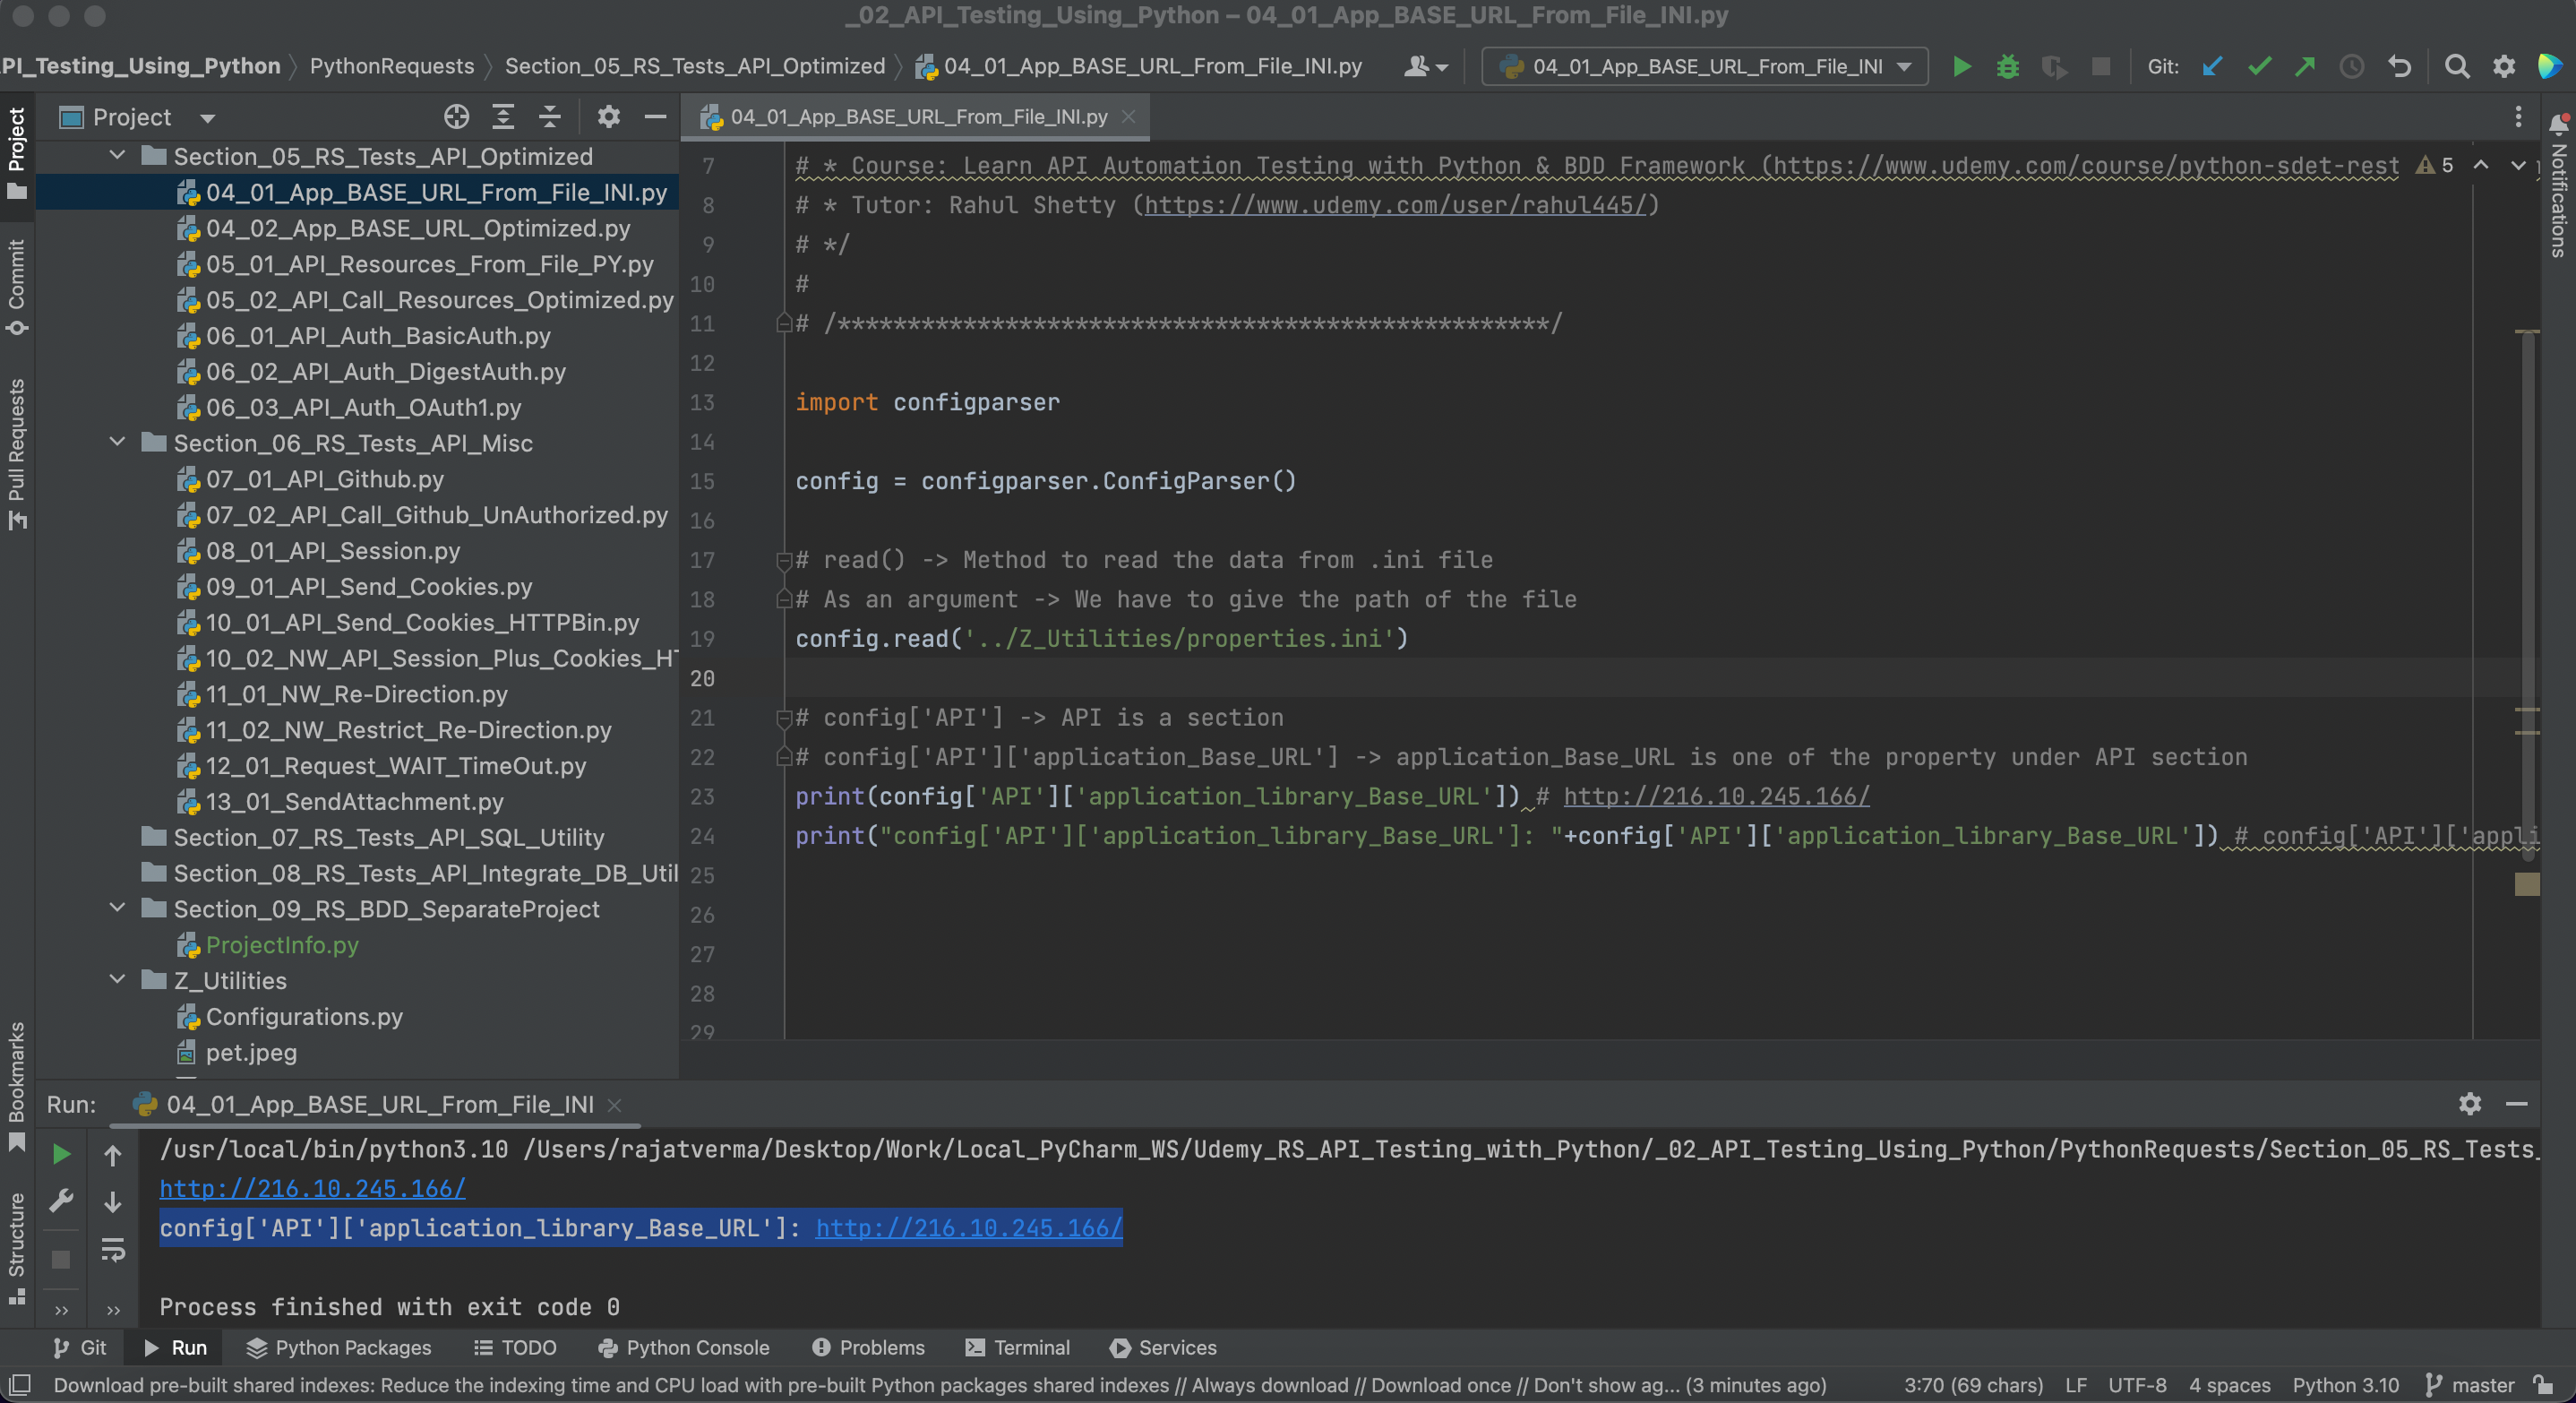Open IDE settings gear in top toolbar
Screen dimensions: 2576x1403
pyautogui.click(x=2503, y=66)
